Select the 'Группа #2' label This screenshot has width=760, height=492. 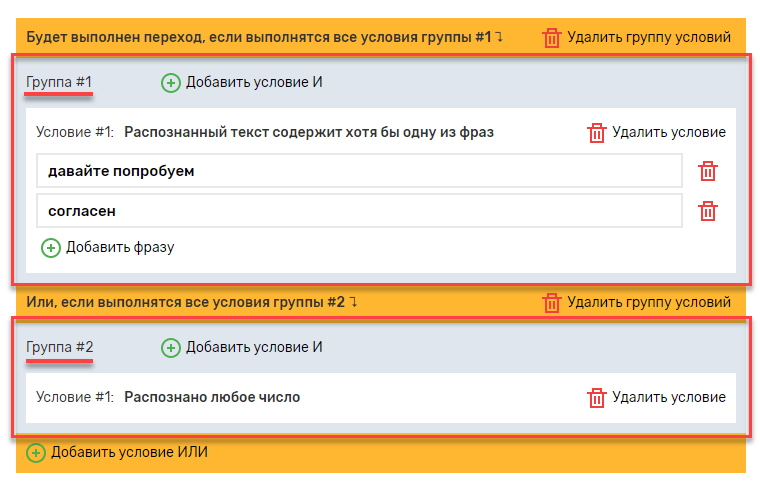[60, 347]
